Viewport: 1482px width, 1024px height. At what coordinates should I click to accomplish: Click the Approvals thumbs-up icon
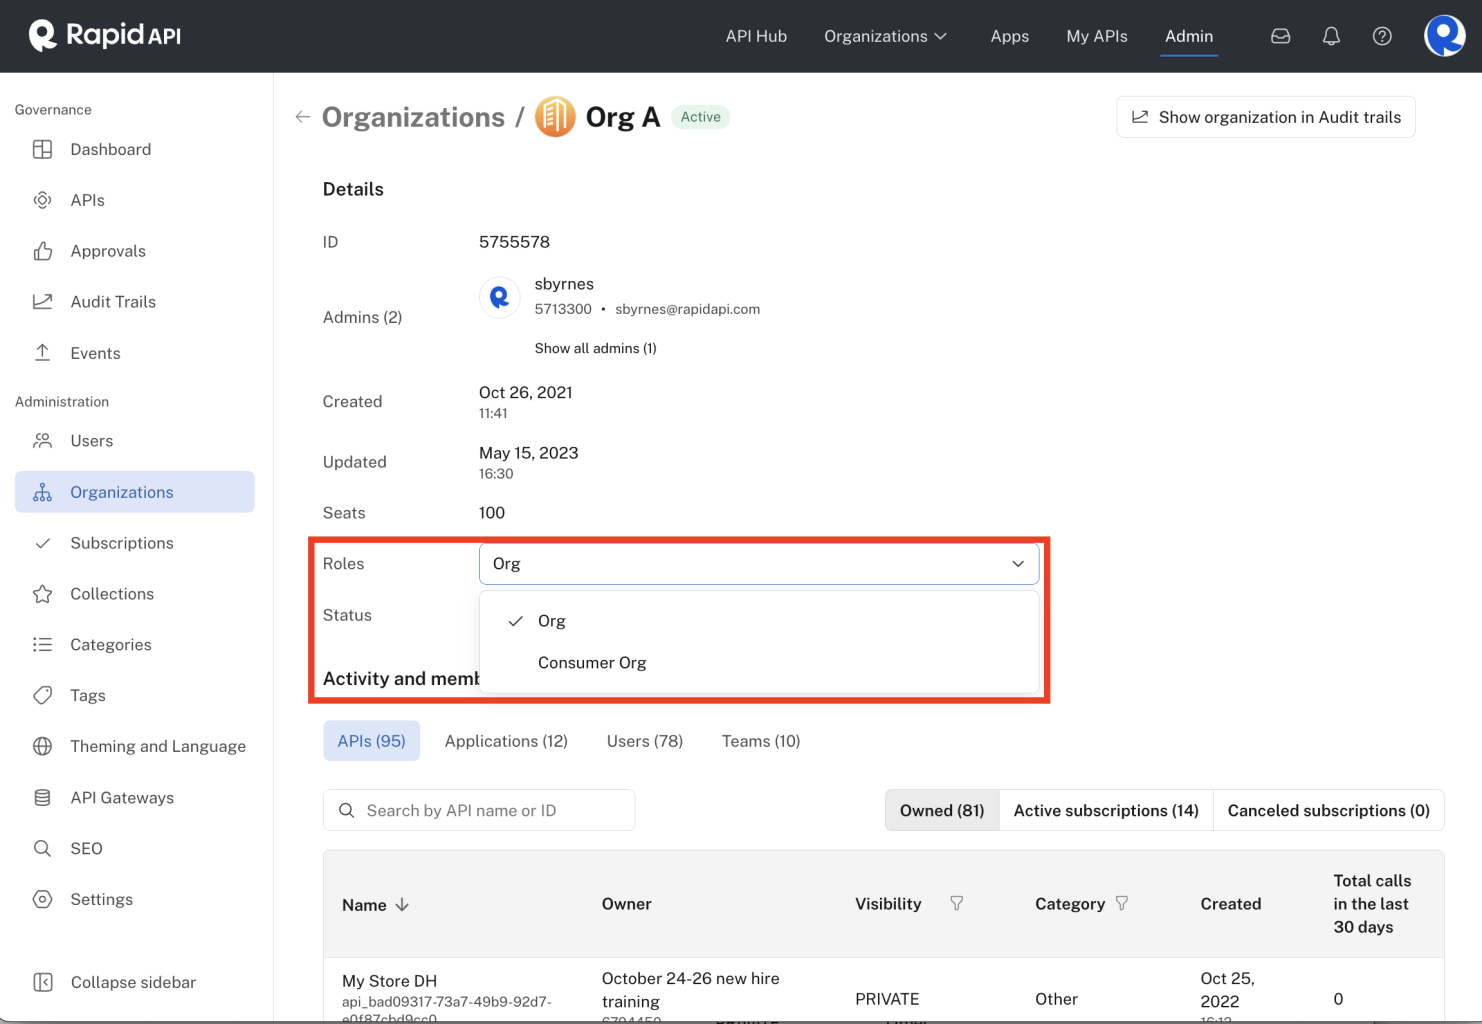point(42,251)
